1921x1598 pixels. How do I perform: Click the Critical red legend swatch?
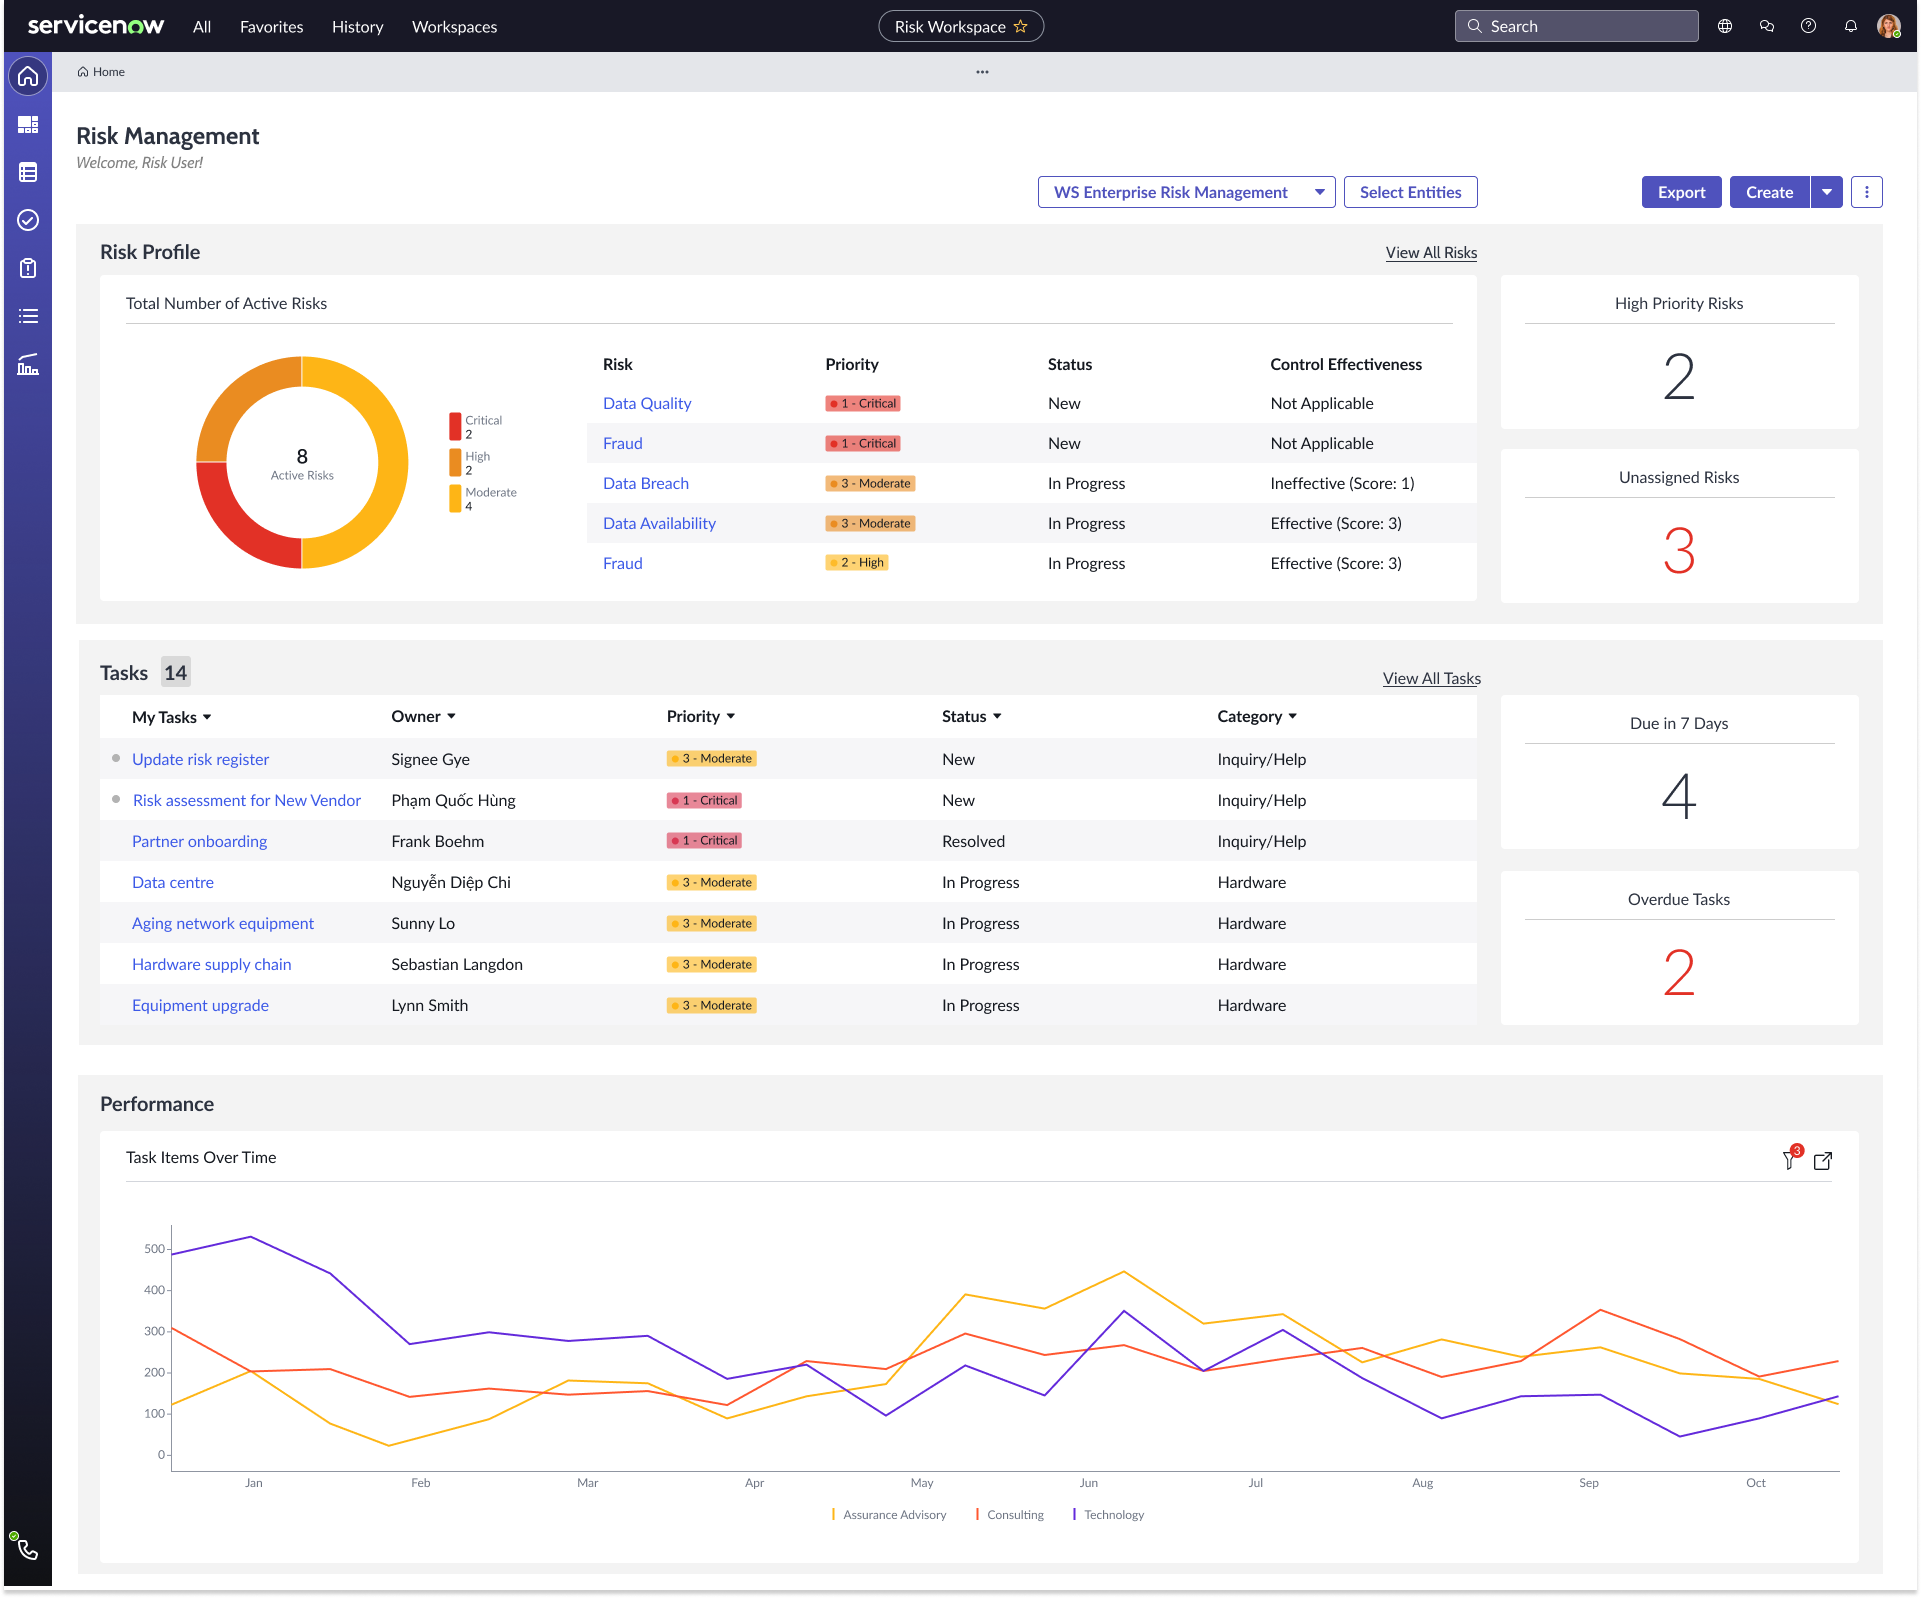click(x=455, y=427)
